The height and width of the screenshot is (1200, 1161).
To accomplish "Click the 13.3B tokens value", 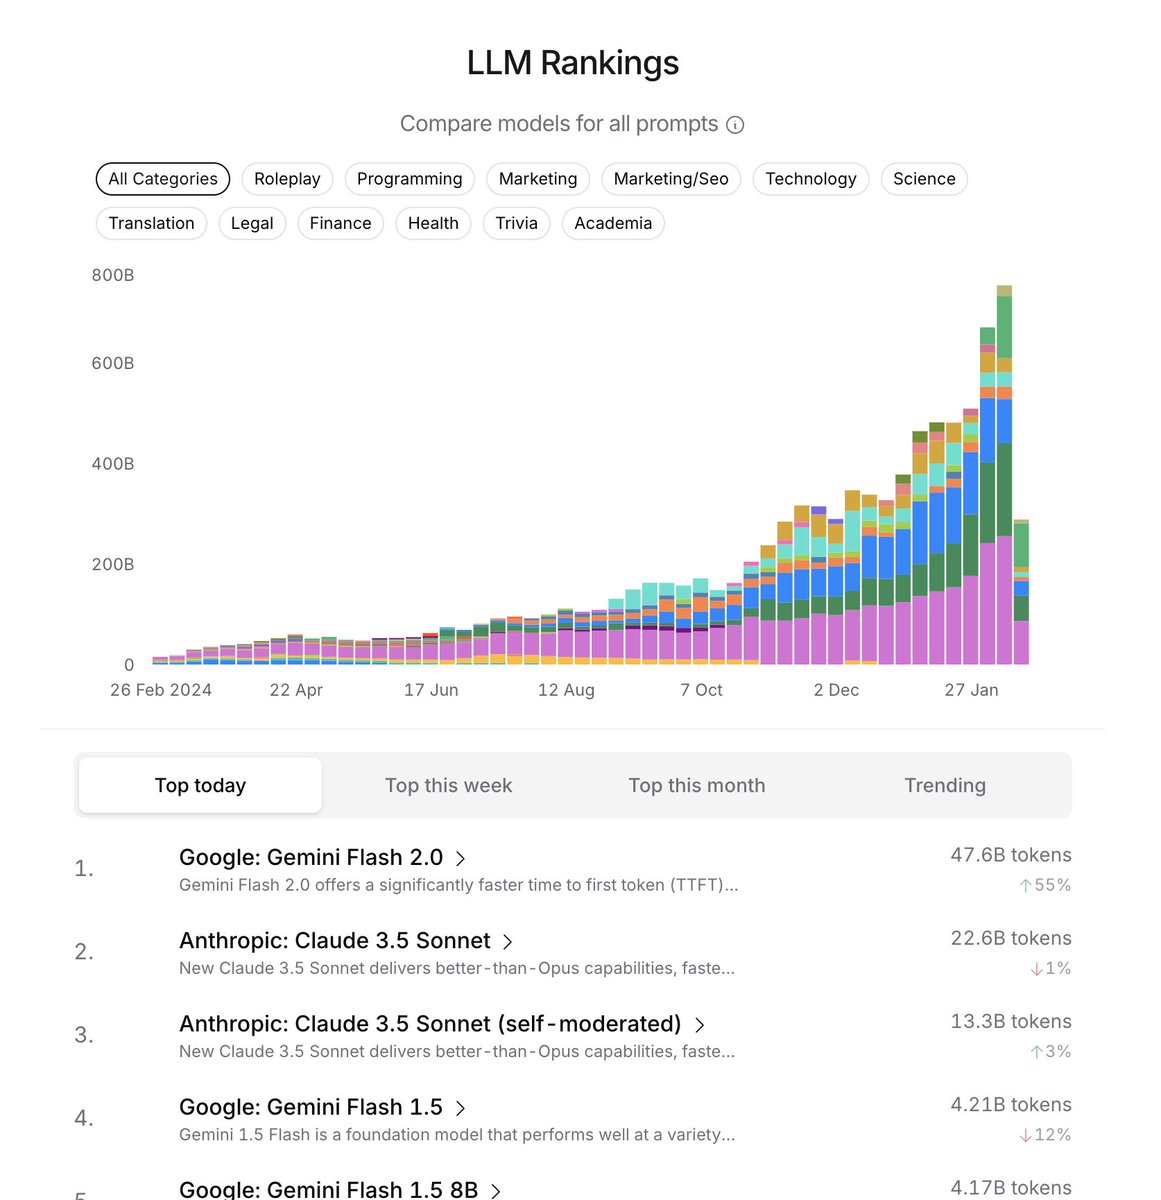I will (x=1011, y=1021).
